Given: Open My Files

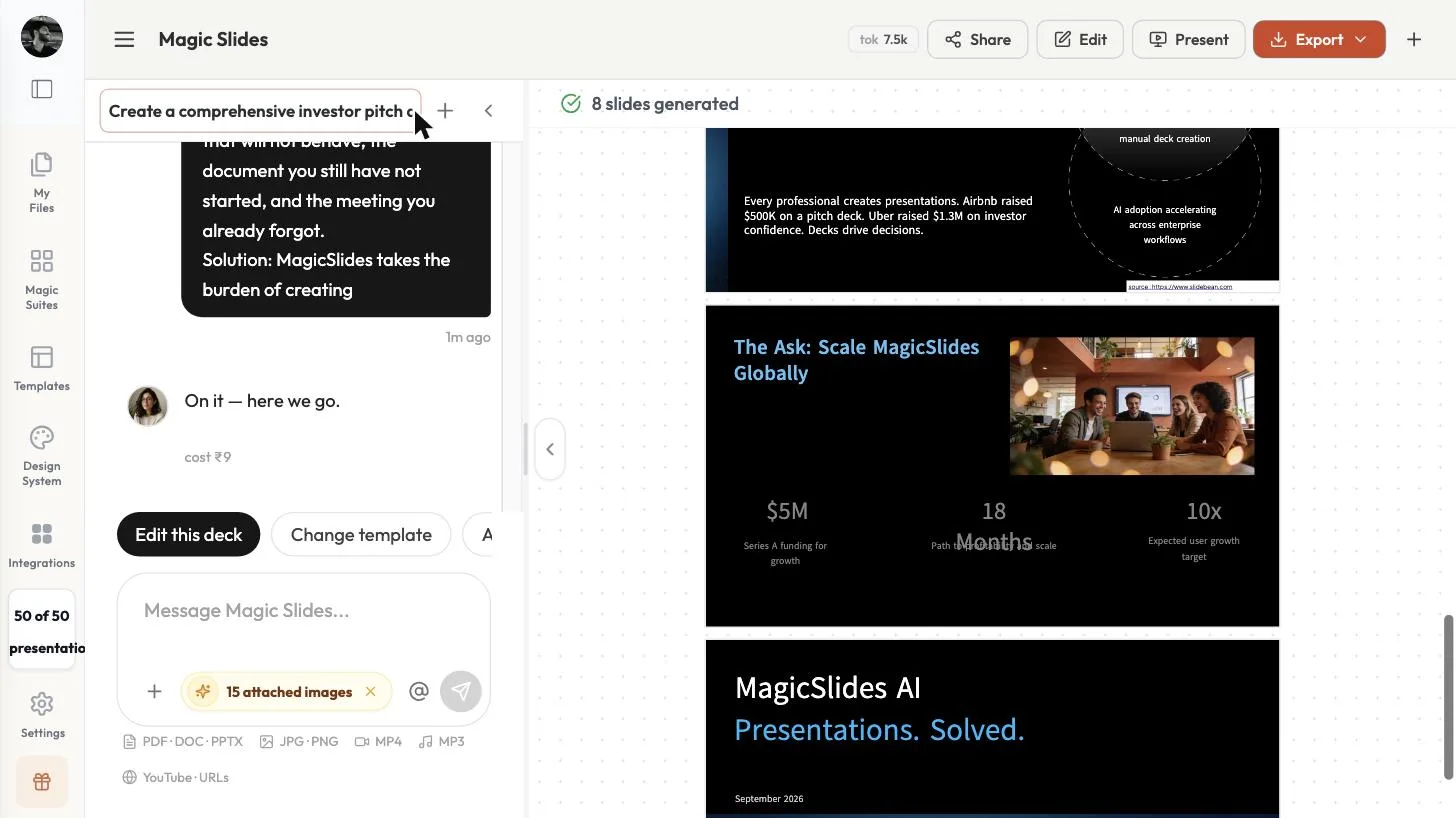Looking at the screenshot, I should point(41,182).
